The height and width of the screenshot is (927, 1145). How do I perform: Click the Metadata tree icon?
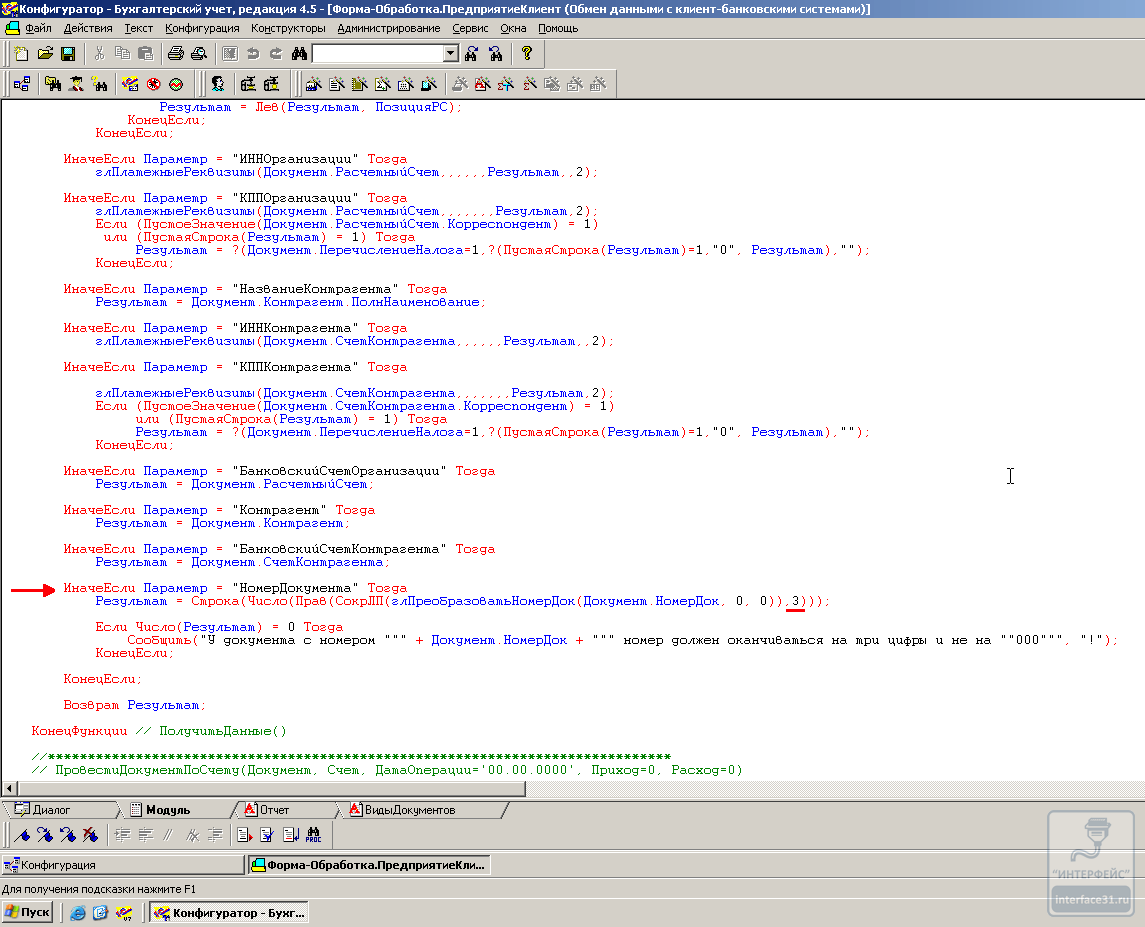21,84
